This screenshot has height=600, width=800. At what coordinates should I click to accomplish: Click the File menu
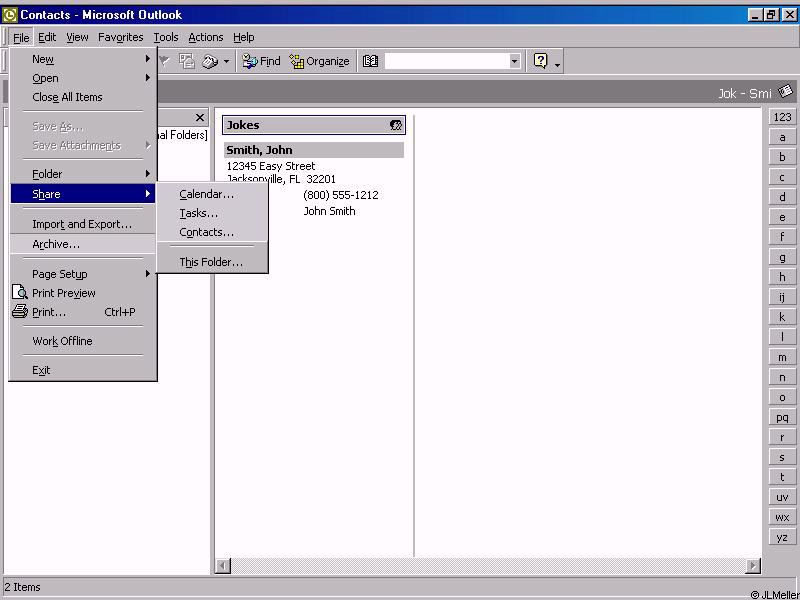pos(21,37)
